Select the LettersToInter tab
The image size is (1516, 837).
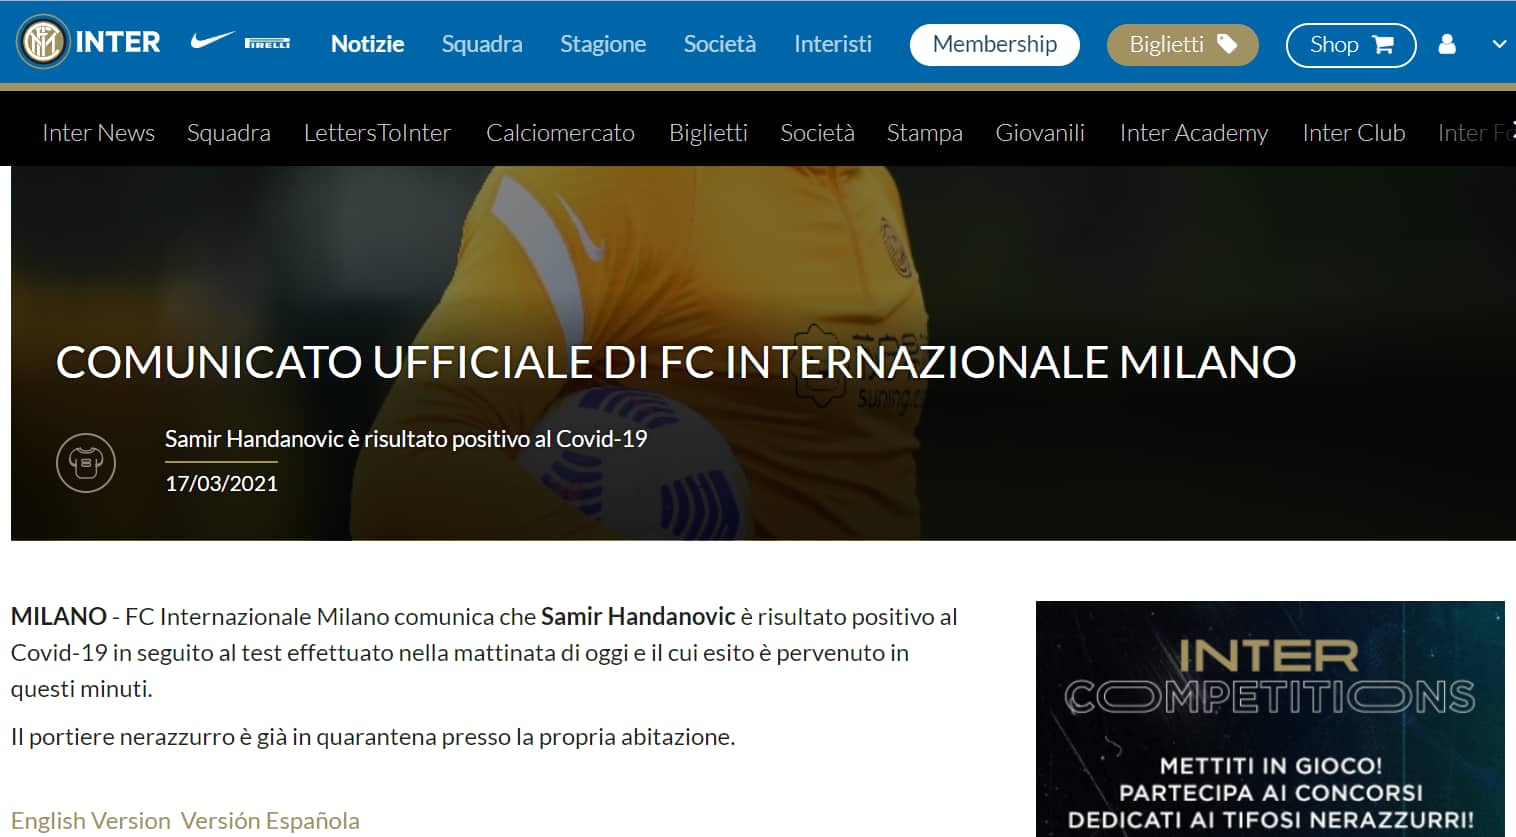point(377,133)
